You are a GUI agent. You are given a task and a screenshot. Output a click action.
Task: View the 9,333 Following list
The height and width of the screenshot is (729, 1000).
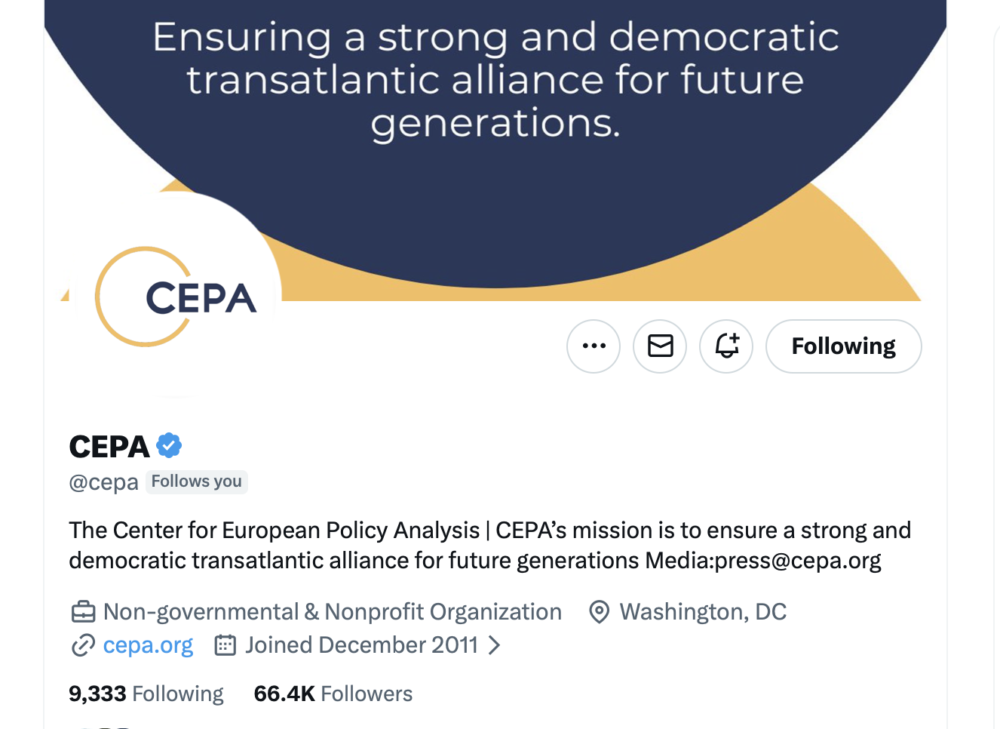tap(146, 693)
